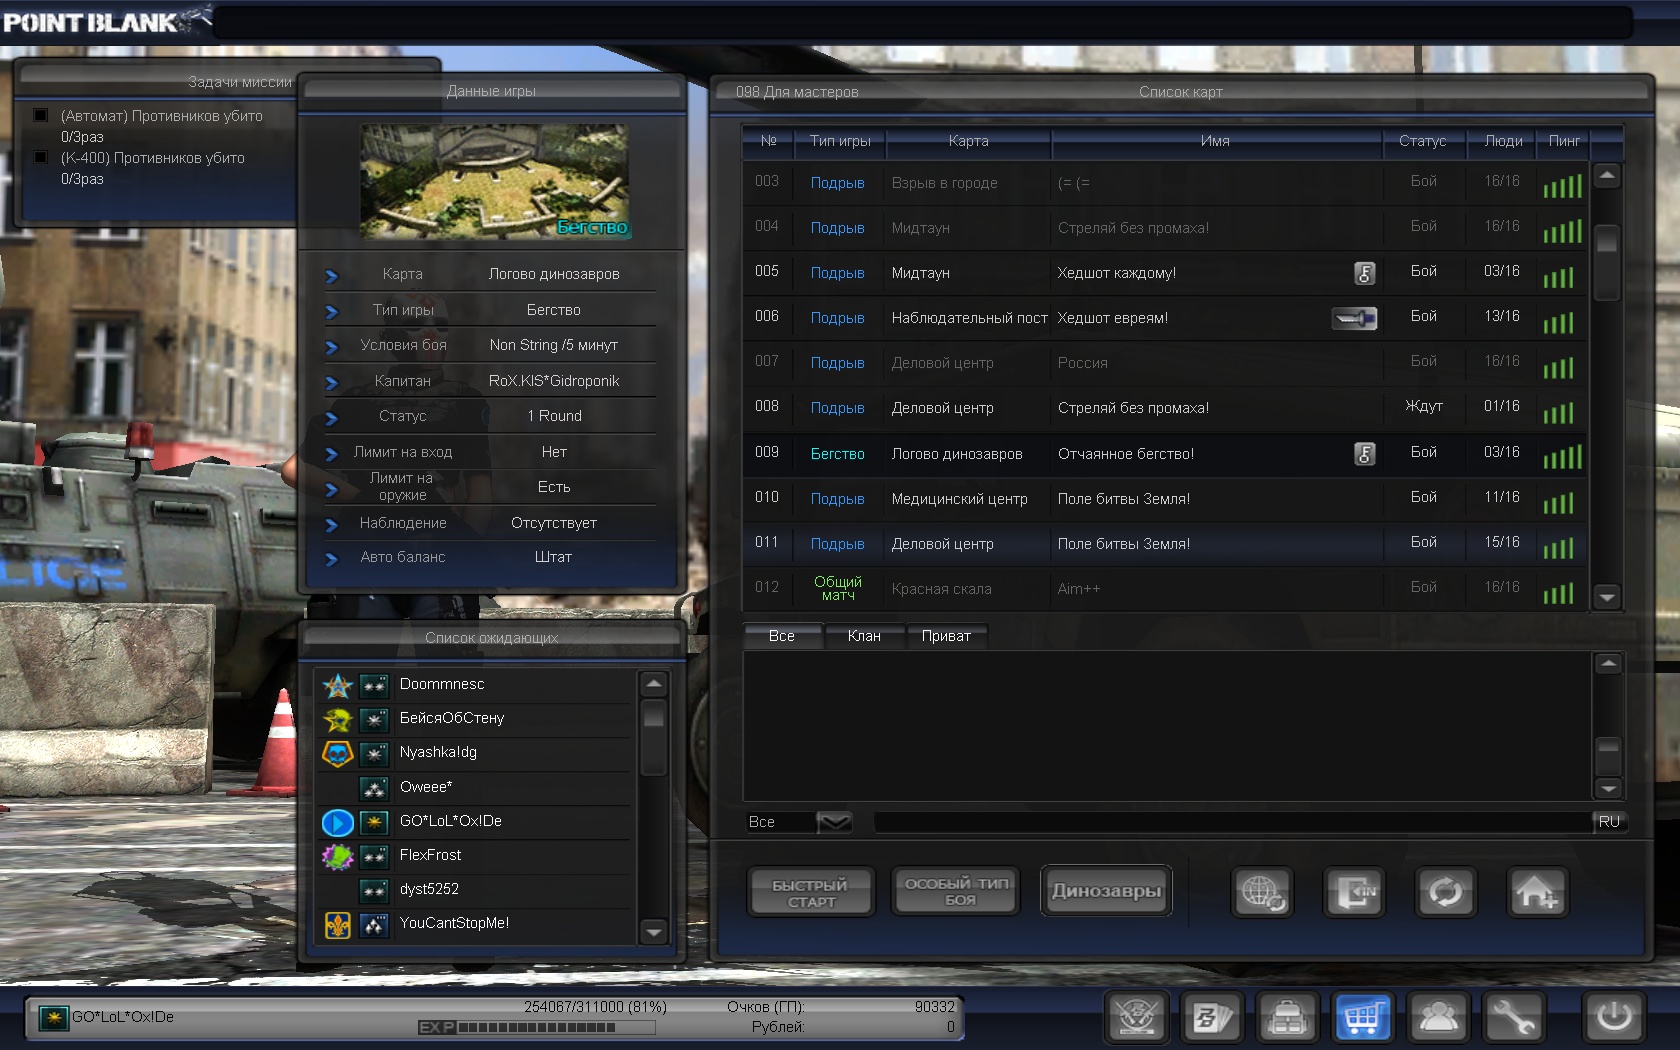Click the power exit icon
The height and width of the screenshot is (1050, 1680).
[1613, 1018]
